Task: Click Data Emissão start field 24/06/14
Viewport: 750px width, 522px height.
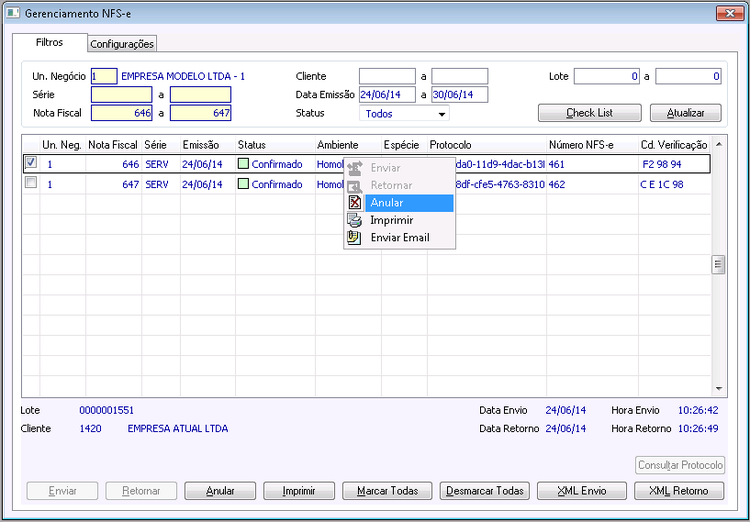Action: coord(387,94)
